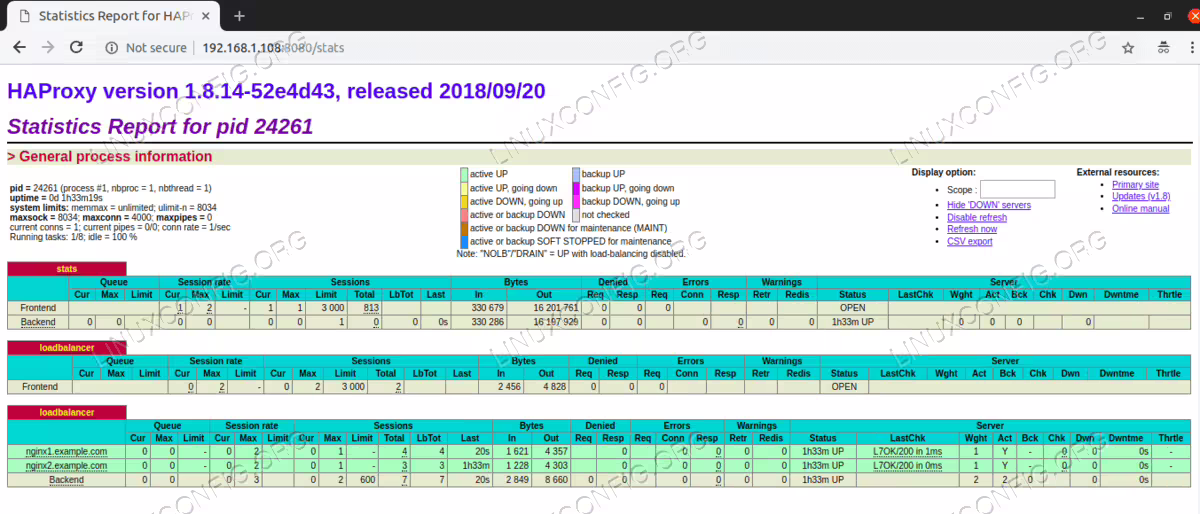1200x514 pixels.
Task: Click the 'External resources:' label
Action: coord(1117,172)
